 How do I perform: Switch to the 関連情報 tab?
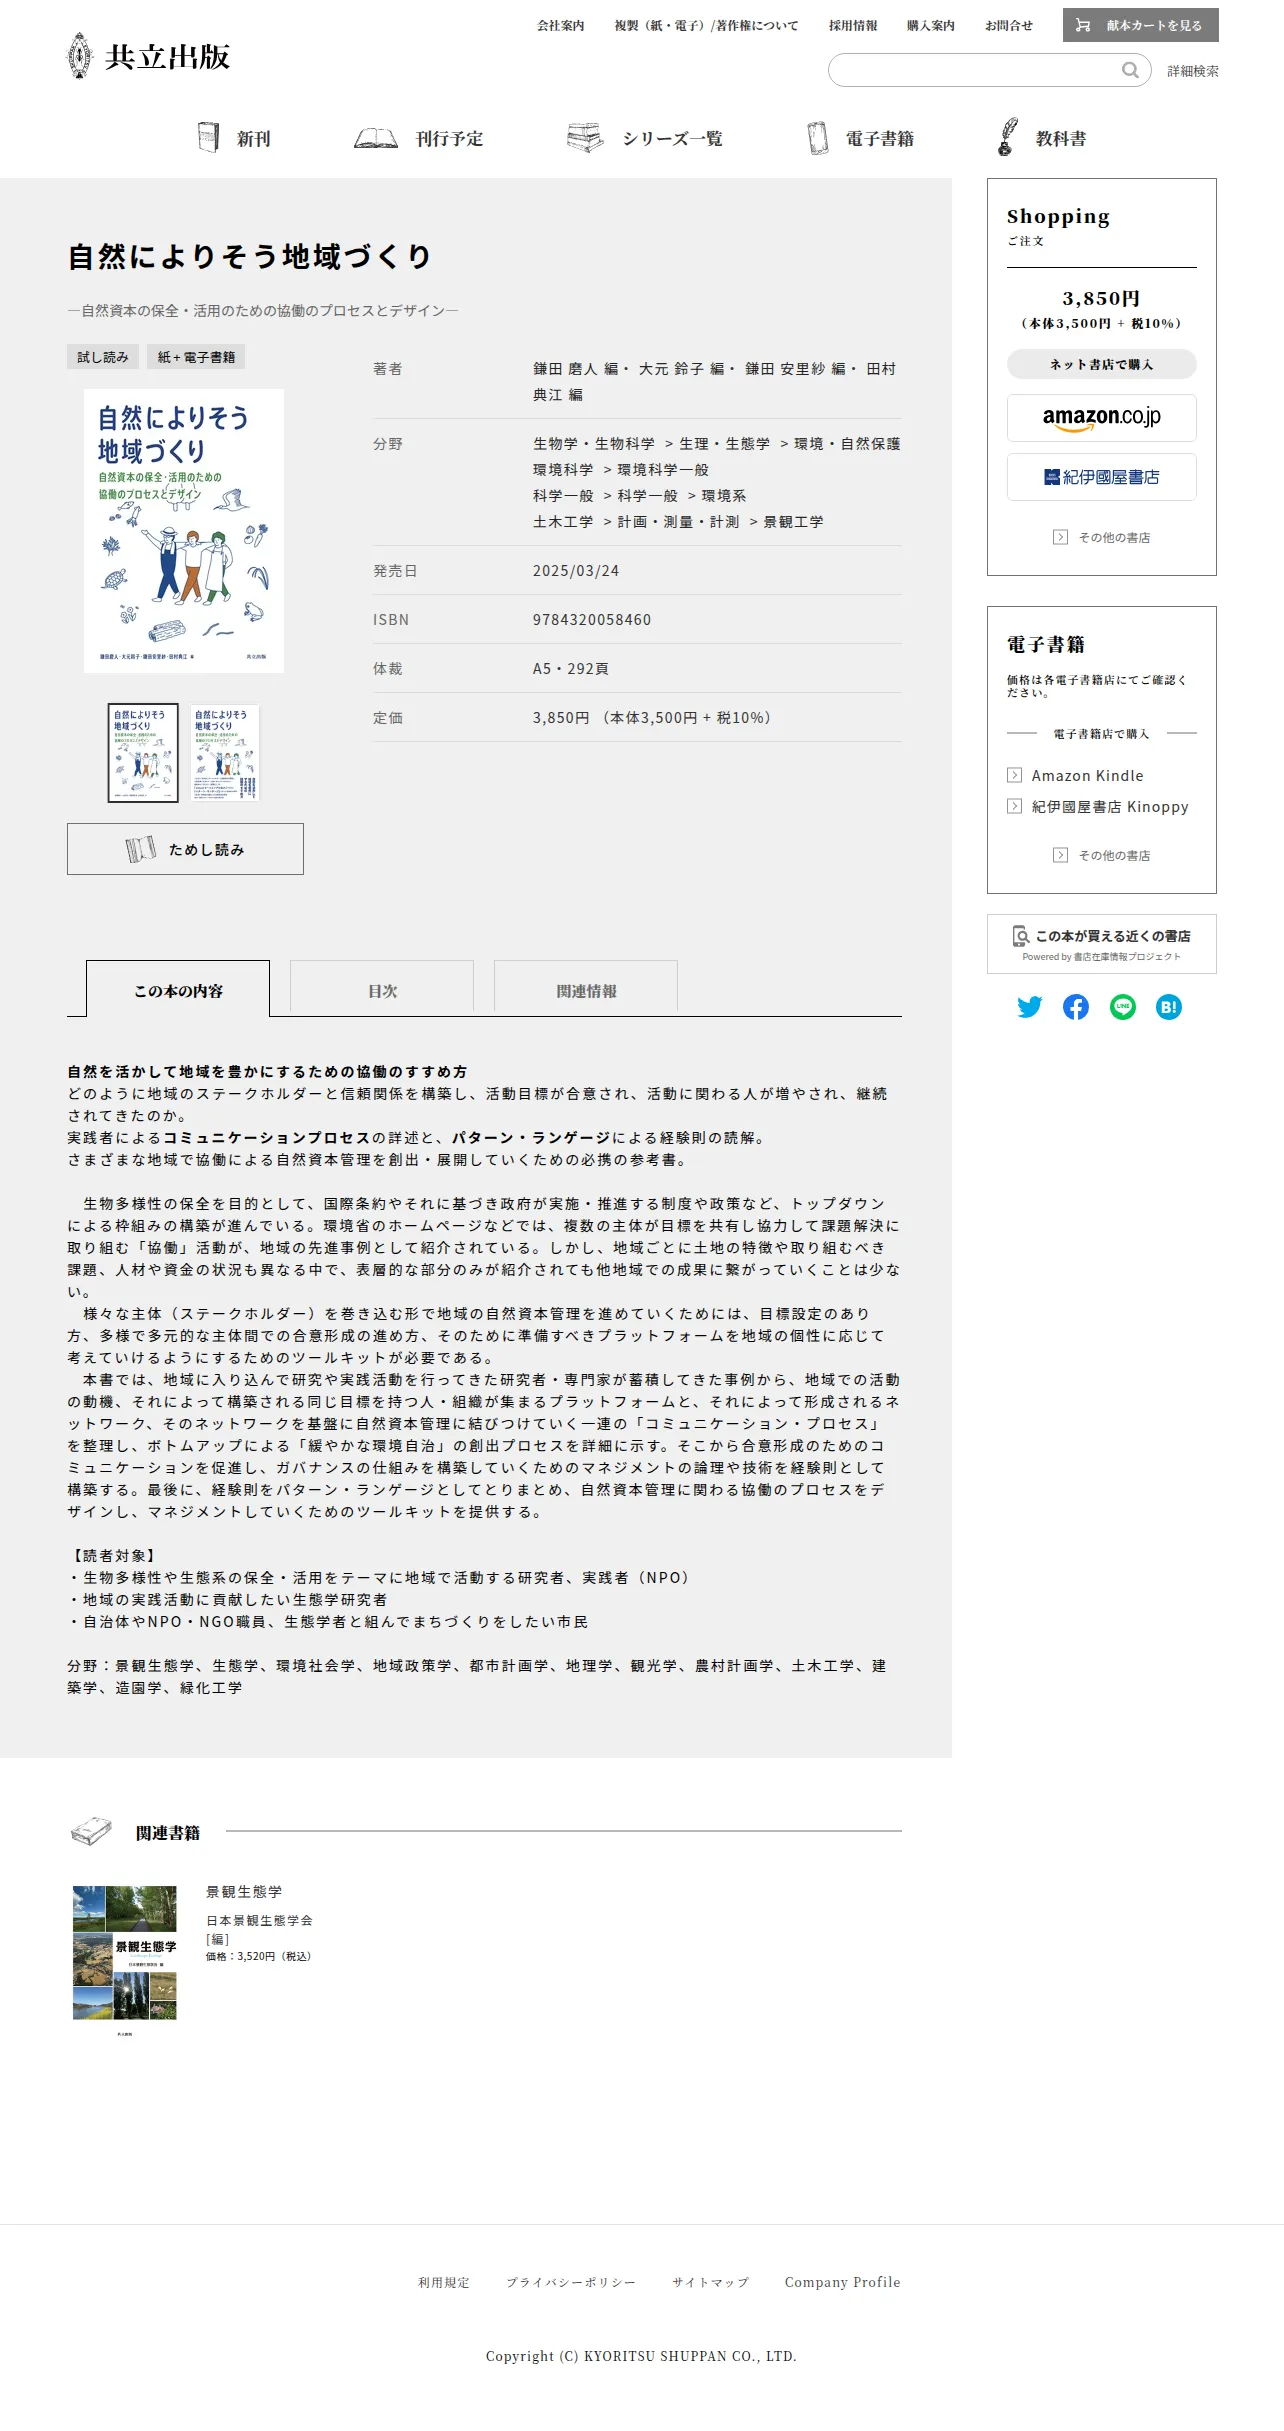point(586,988)
